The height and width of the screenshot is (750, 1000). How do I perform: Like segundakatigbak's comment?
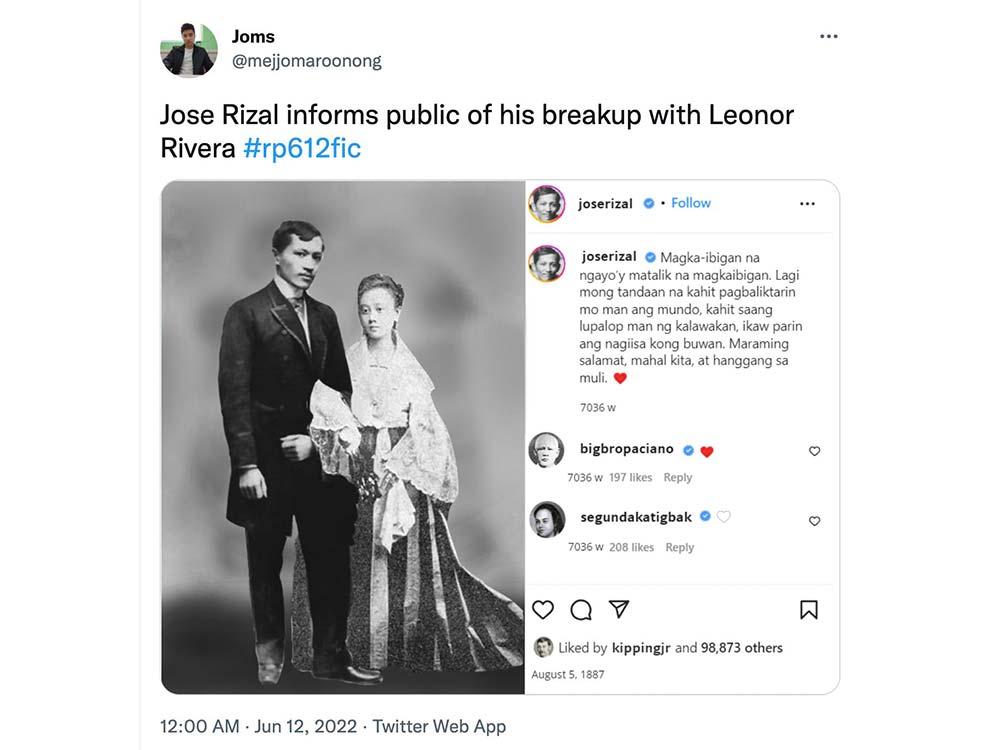click(815, 521)
